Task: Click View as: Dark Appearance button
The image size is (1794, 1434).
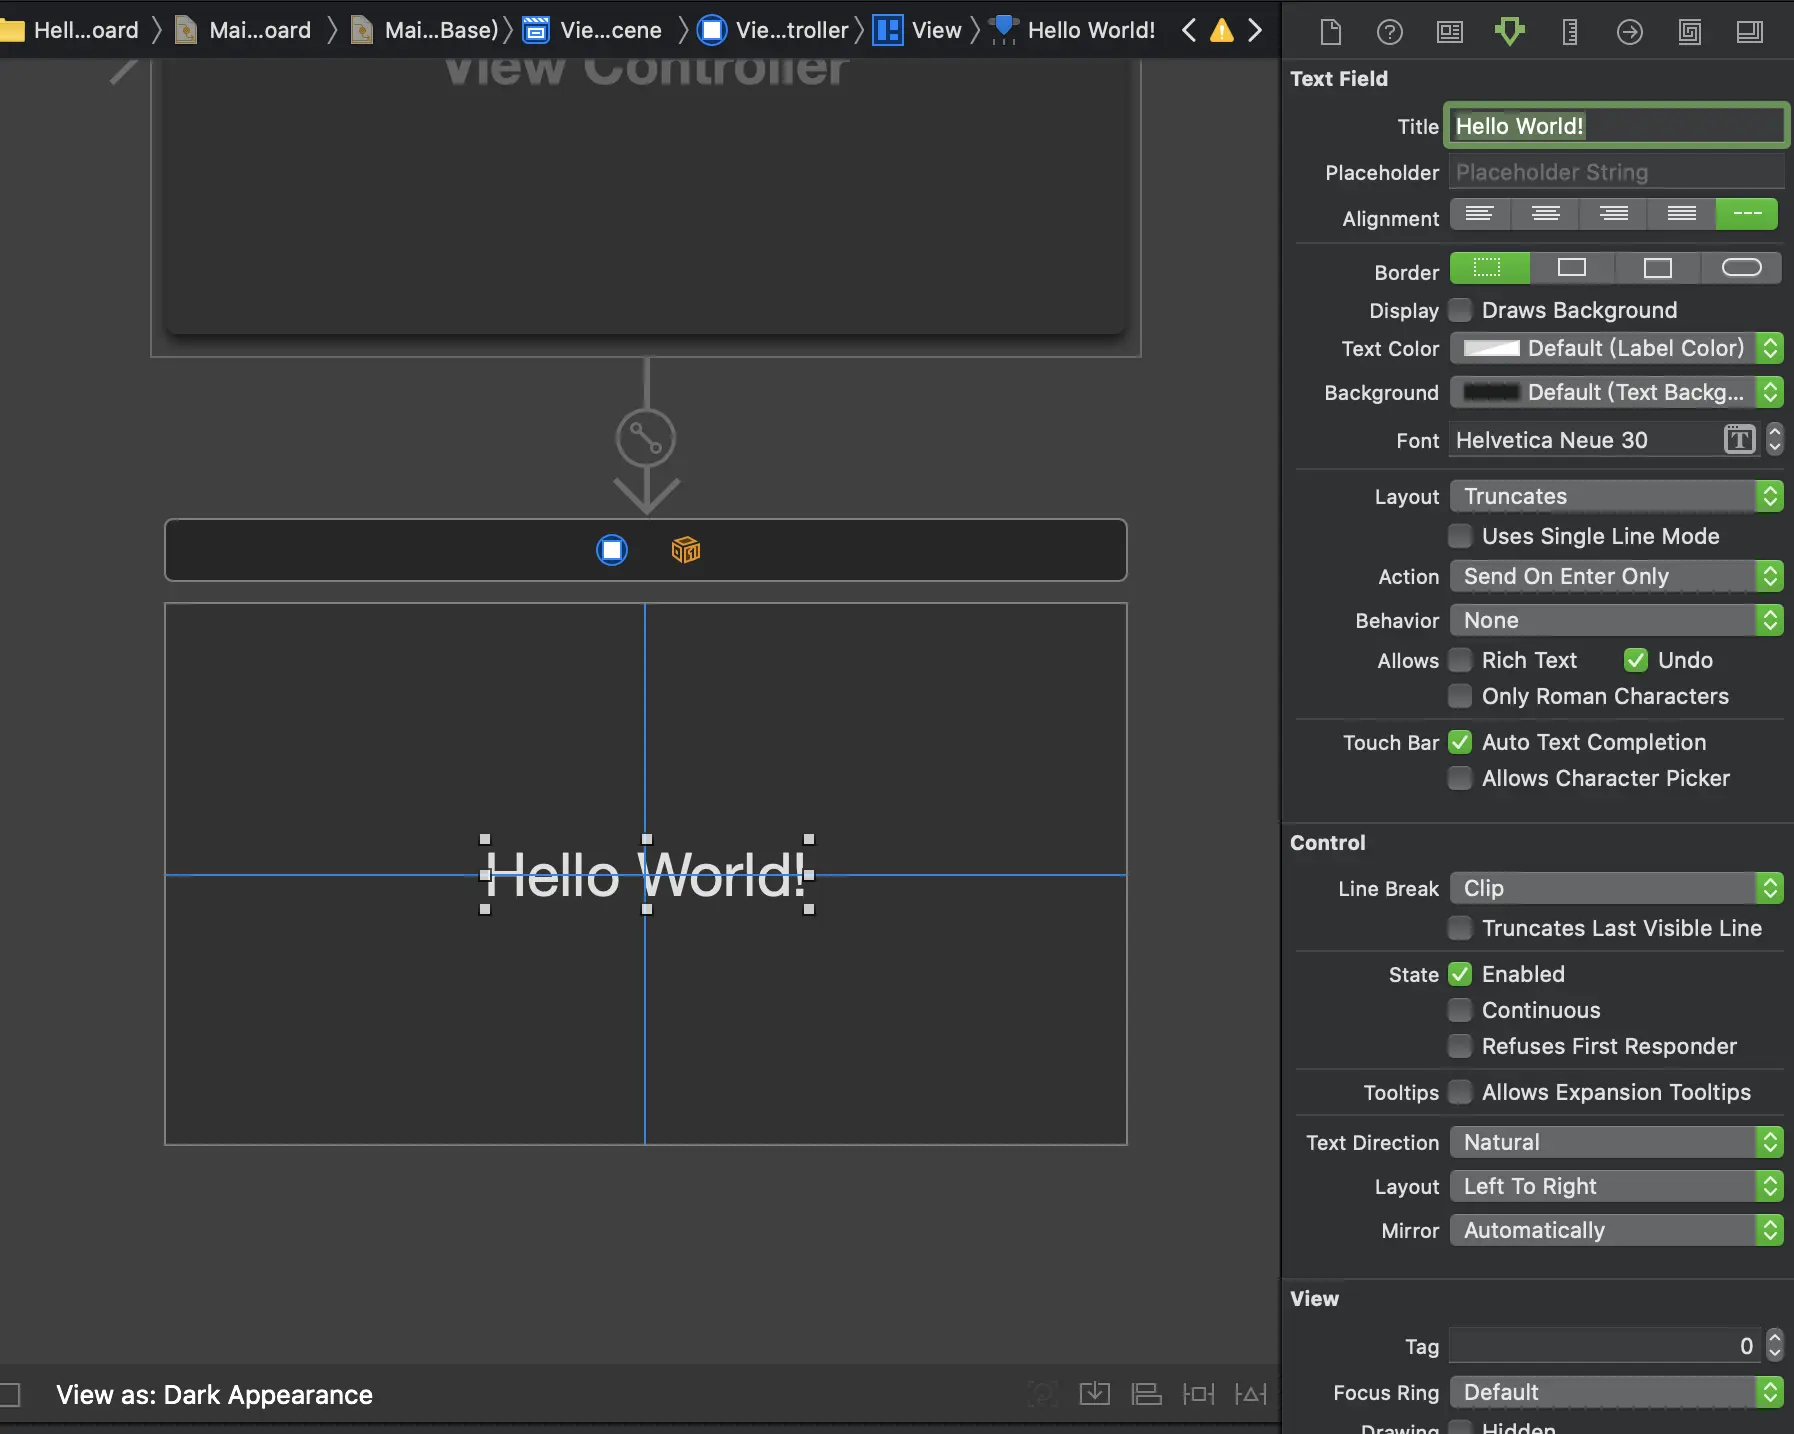Action: tap(214, 1395)
